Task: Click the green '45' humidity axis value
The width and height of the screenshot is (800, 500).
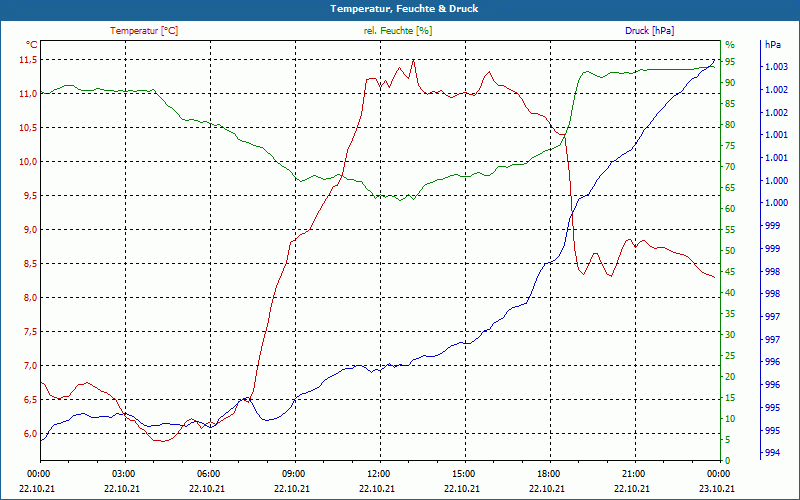Action: 730,272
